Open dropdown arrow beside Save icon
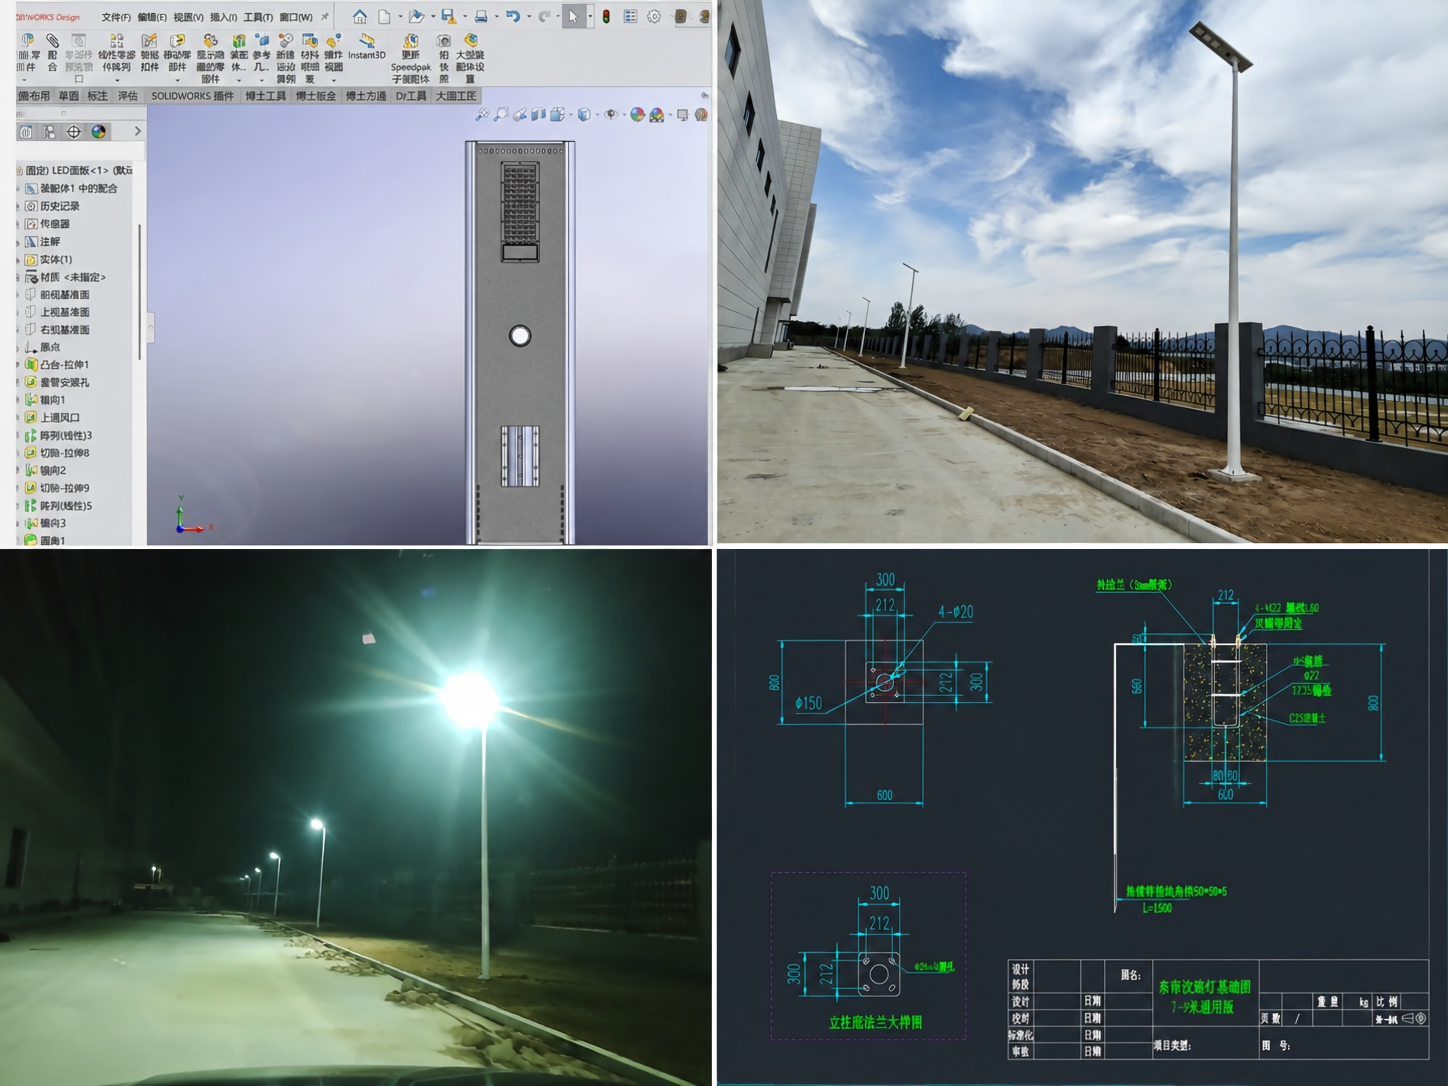This screenshot has width=1448, height=1086. click(464, 17)
